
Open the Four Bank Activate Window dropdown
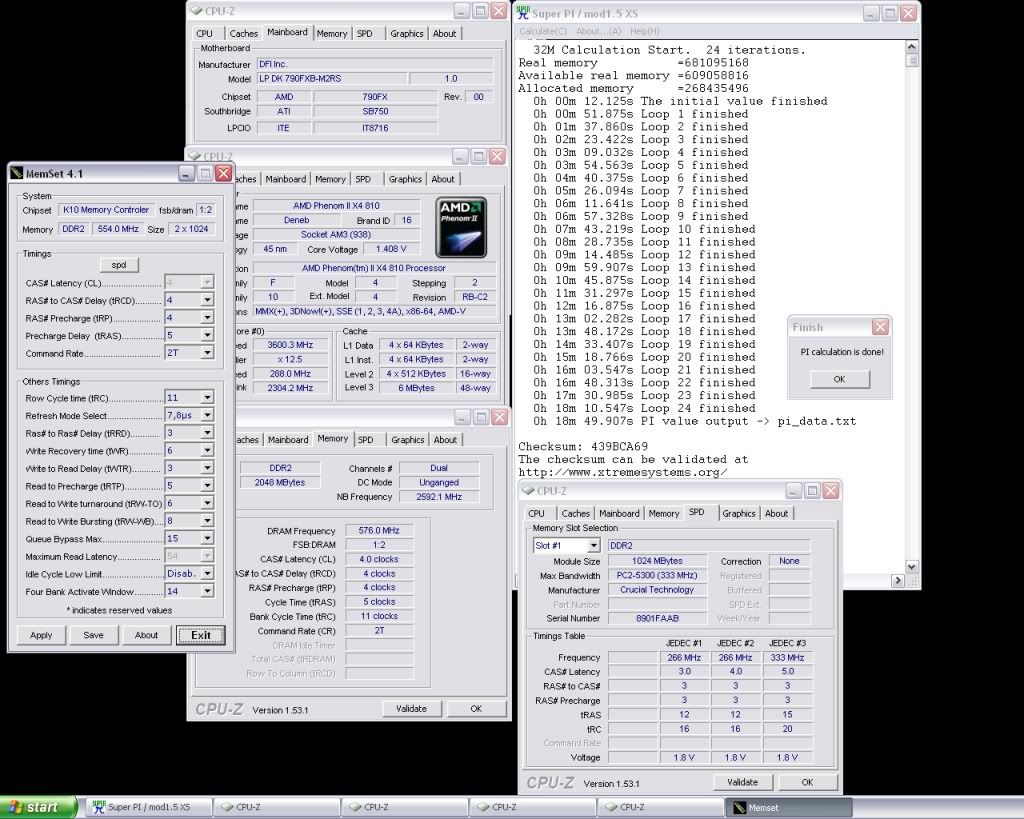[207, 592]
